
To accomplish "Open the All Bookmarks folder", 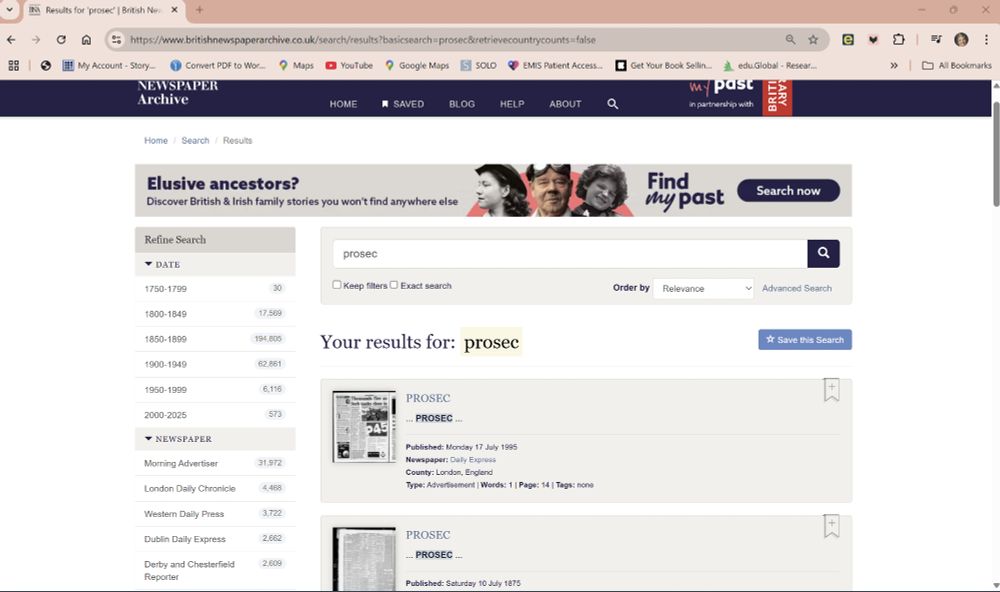I will [957, 65].
